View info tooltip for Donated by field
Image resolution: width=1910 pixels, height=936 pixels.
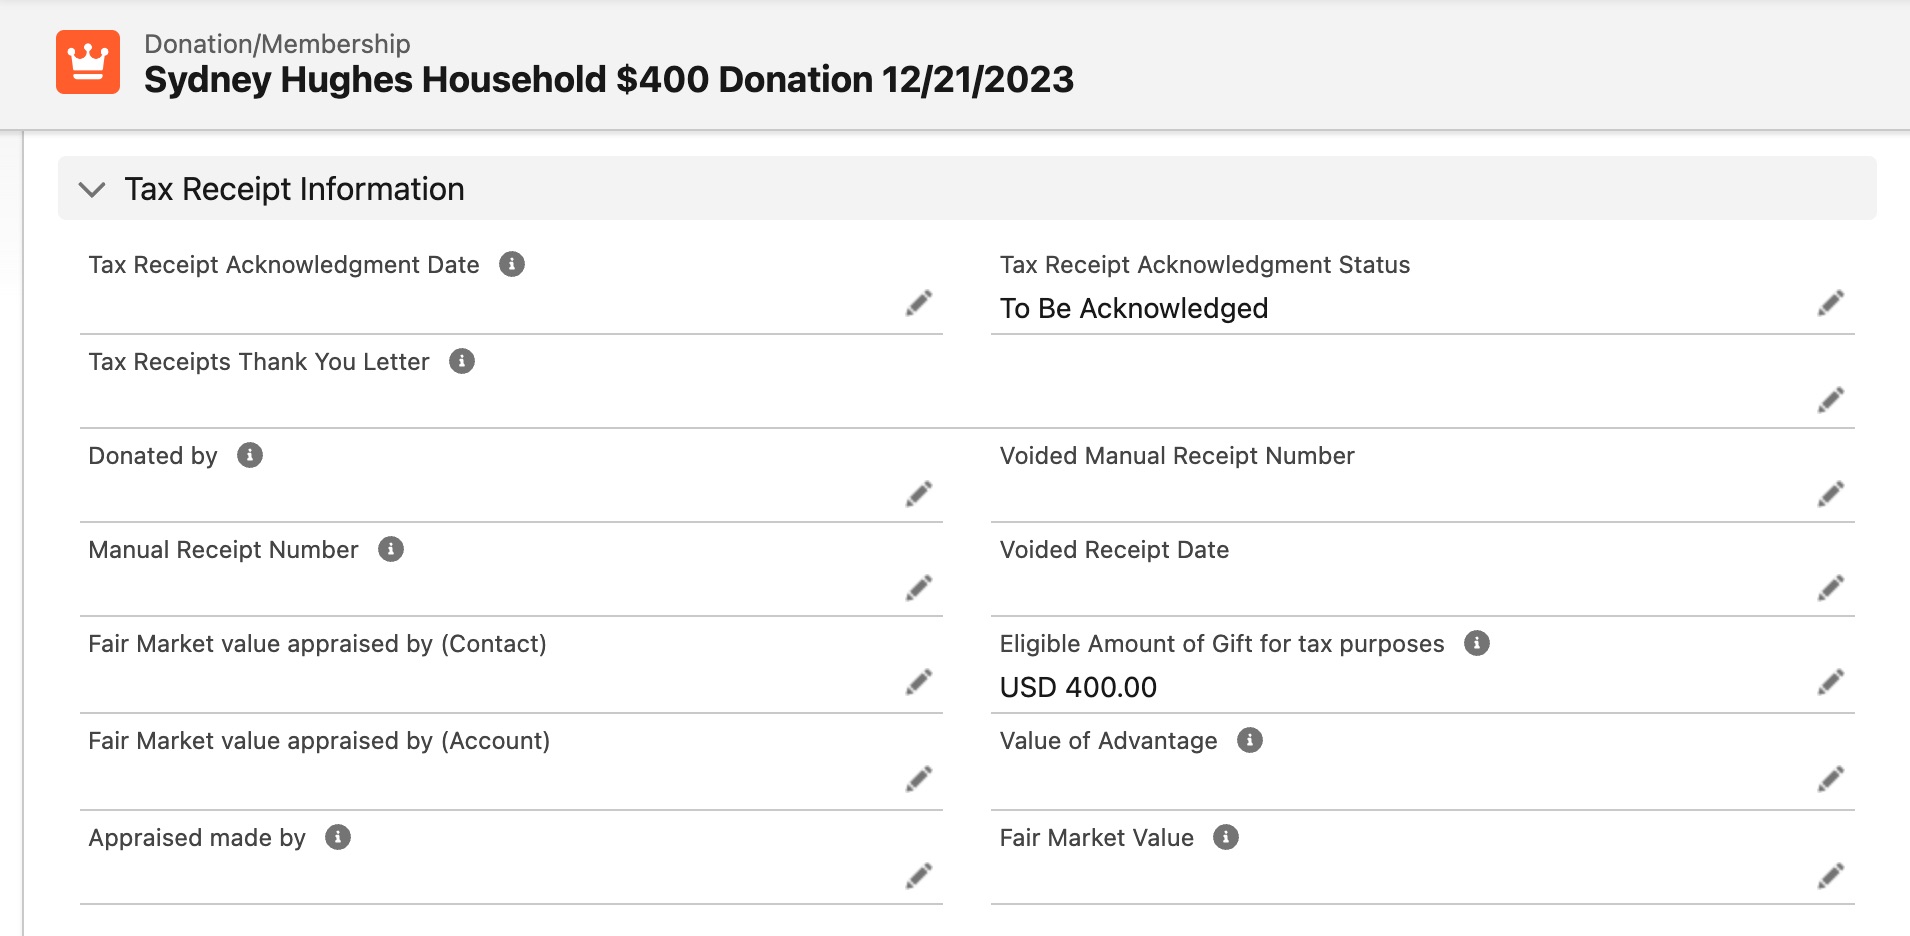point(251,455)
